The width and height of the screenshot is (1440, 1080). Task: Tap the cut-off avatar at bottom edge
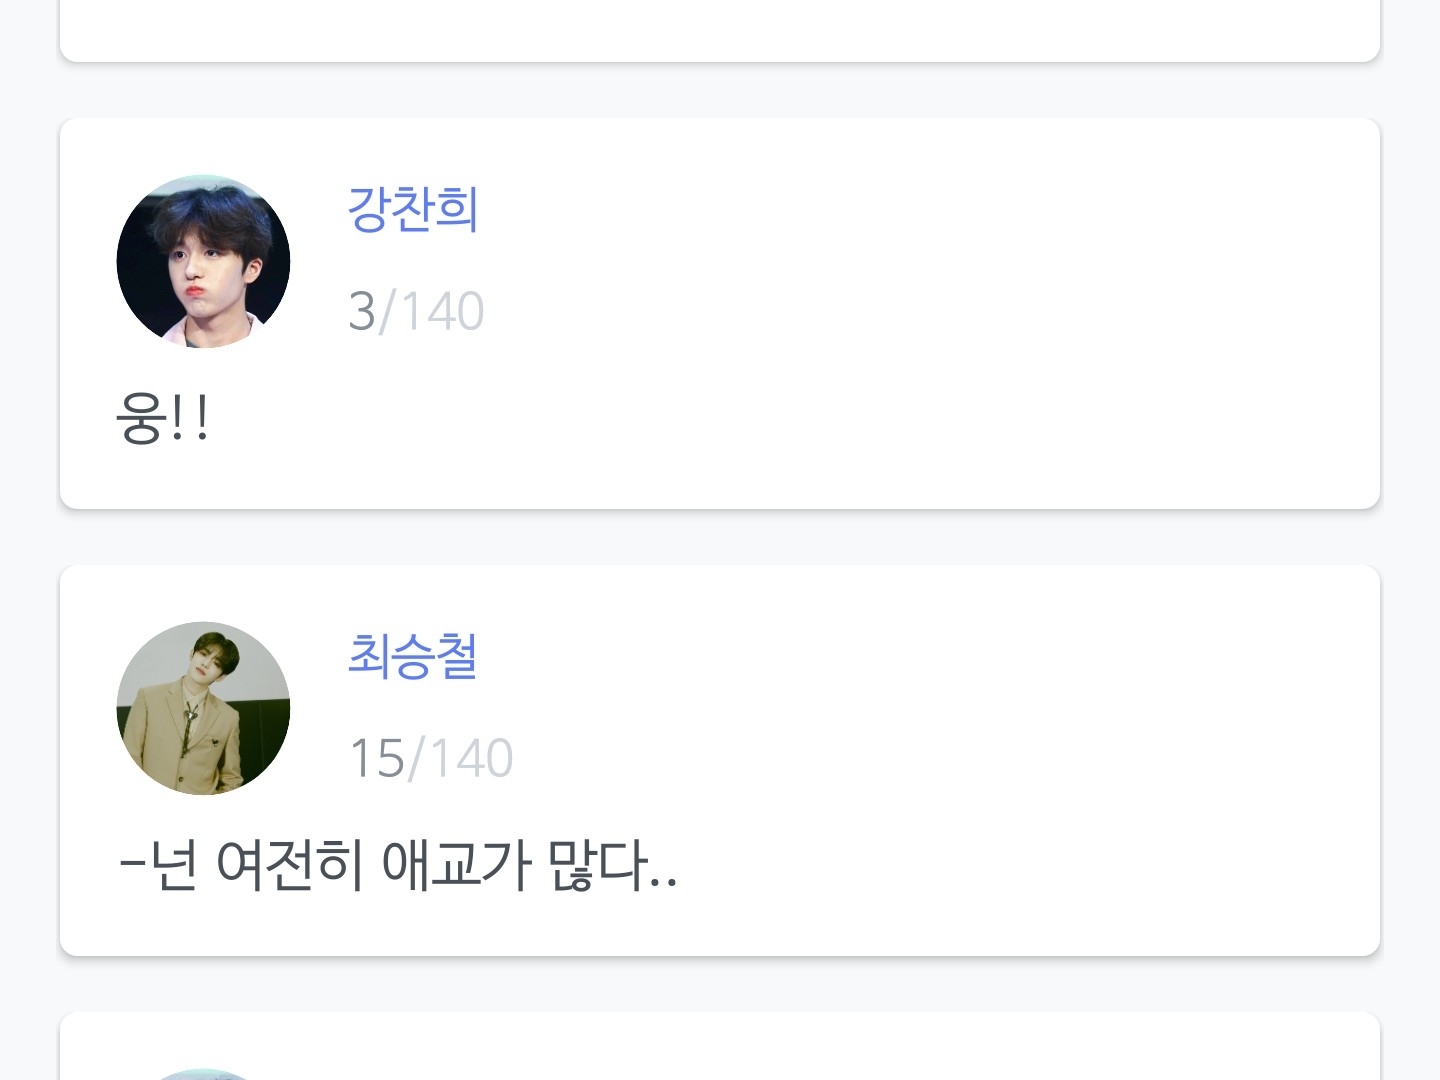[x=203, y=1074]
